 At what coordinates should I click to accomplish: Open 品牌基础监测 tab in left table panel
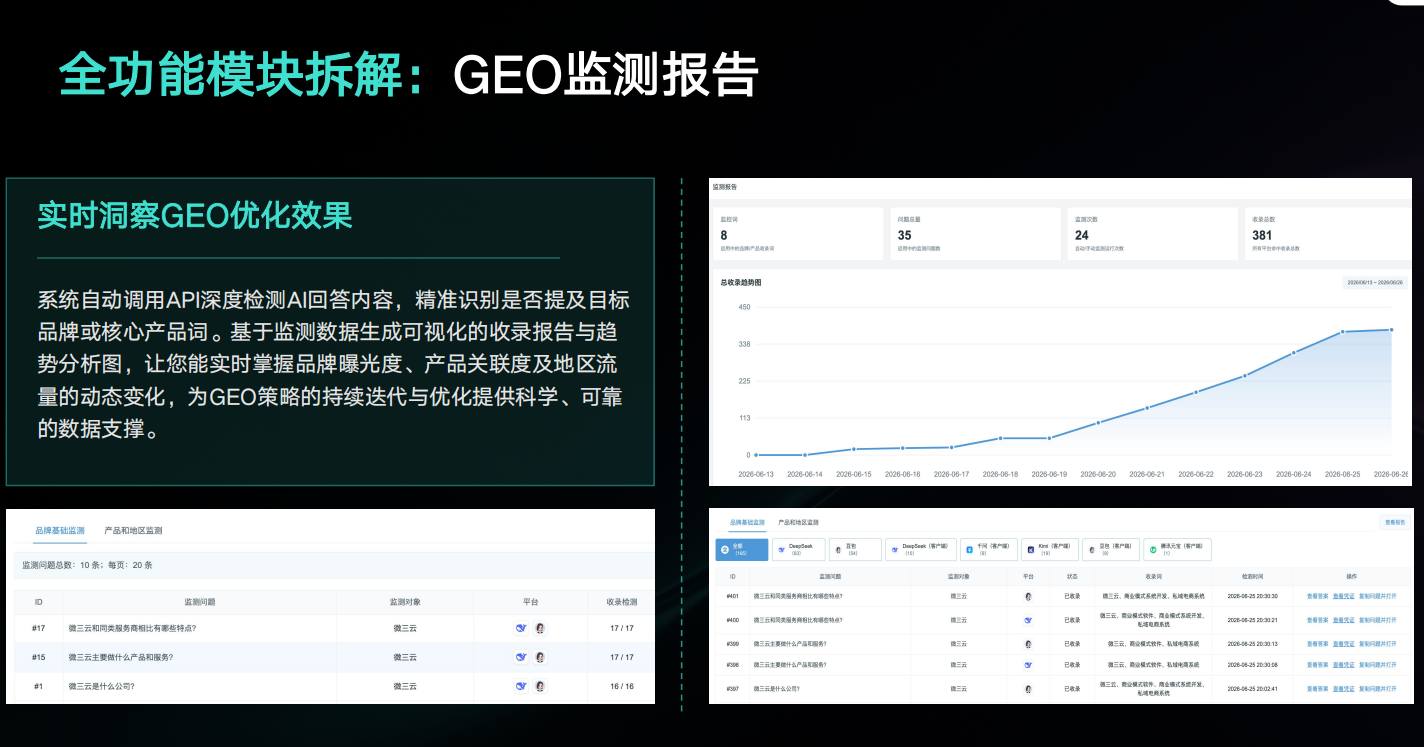click(x=61, y=530)
